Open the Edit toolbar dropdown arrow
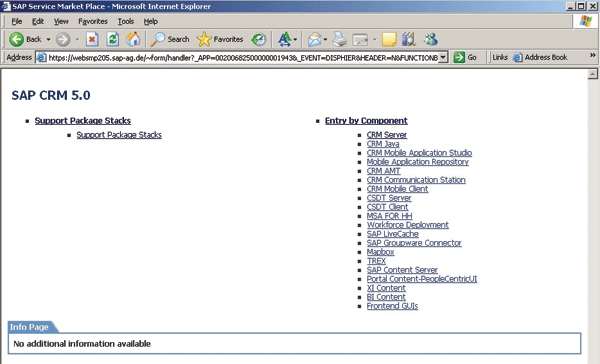Image resolution: width=600 pixels, height=364 pixels. pos(375,39)
